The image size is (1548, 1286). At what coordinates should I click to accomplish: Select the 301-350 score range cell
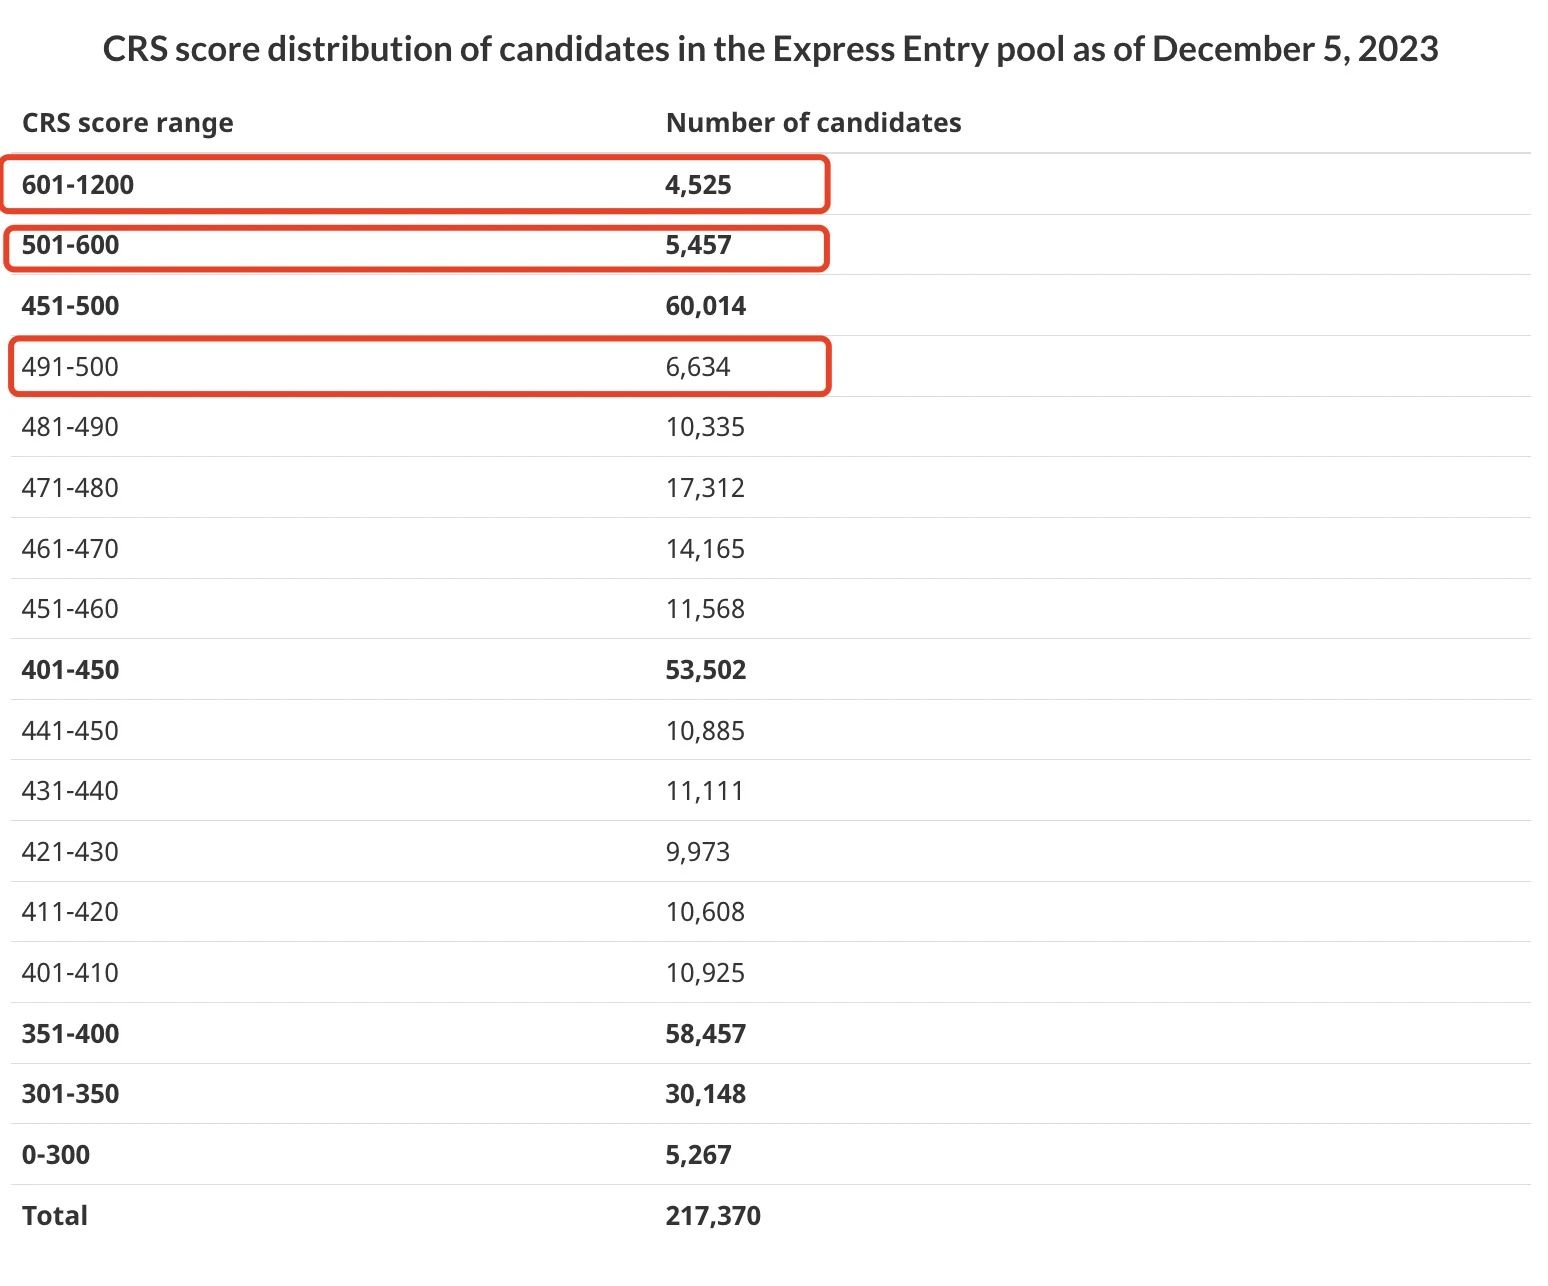tap(70, 1094)
